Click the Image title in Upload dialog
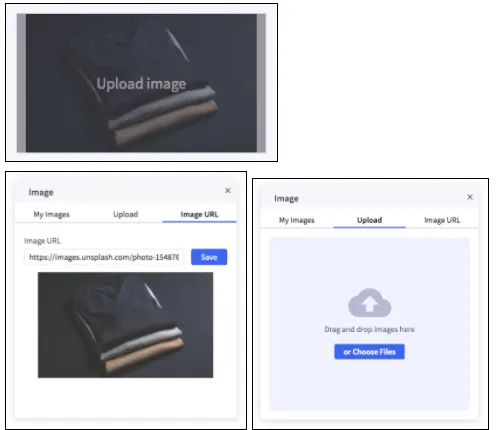The image size is (496, 430). (286, 199)
